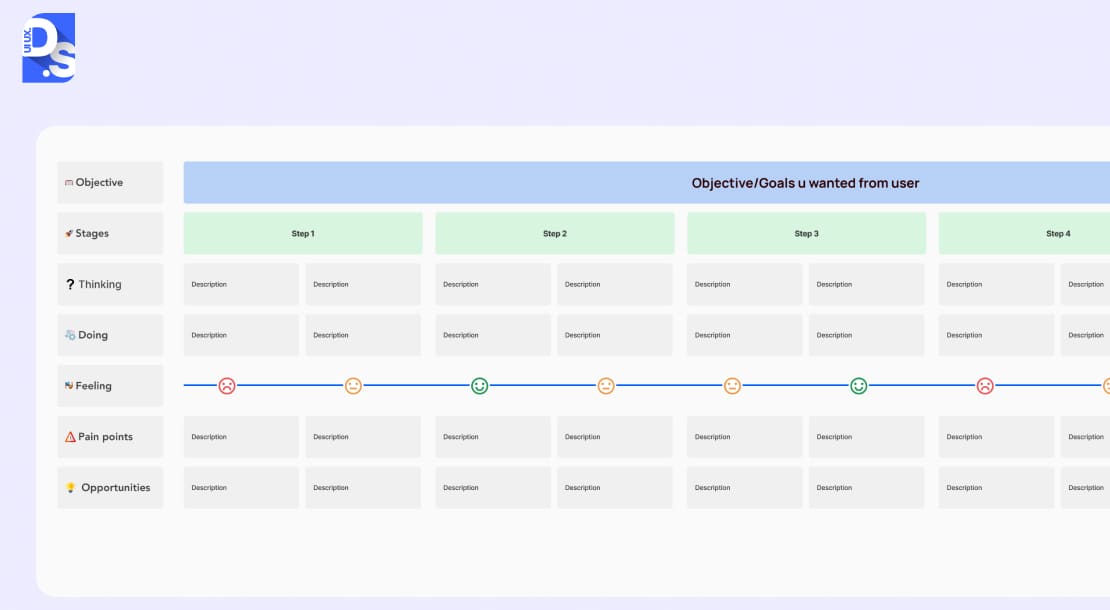Click the question mark icon beside Thinking

[x=70, y=285]
